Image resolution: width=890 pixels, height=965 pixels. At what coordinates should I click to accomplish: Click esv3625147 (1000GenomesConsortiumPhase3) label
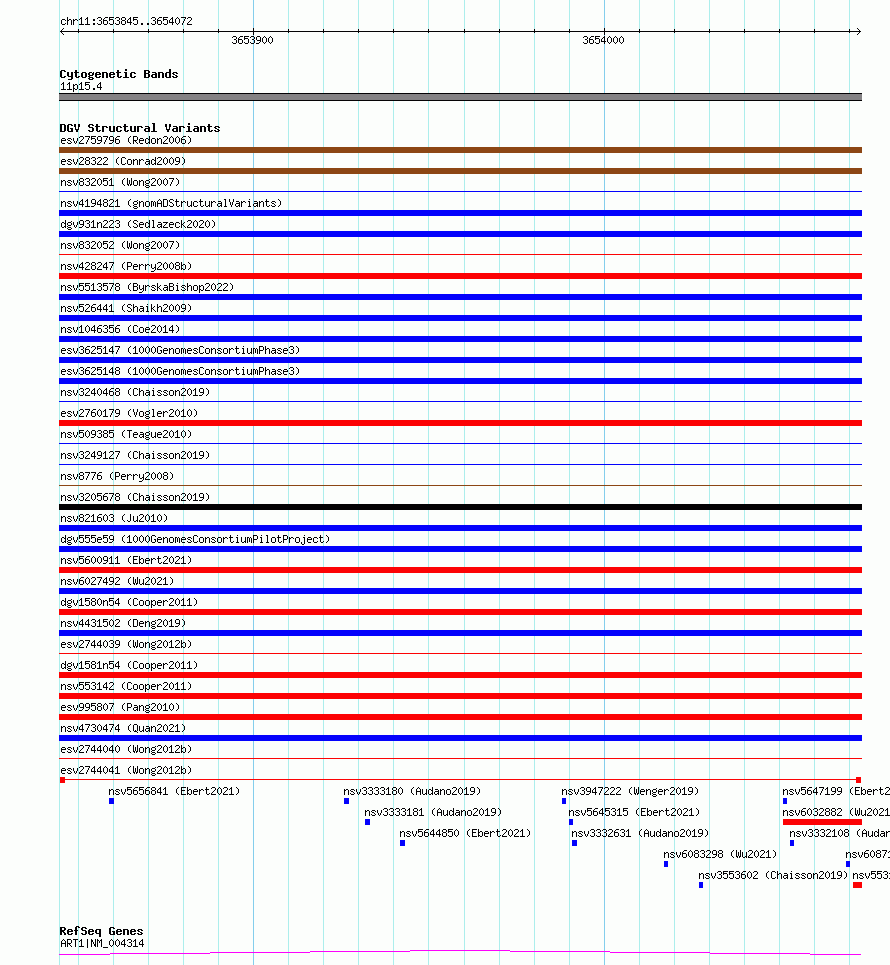[180, 350]
